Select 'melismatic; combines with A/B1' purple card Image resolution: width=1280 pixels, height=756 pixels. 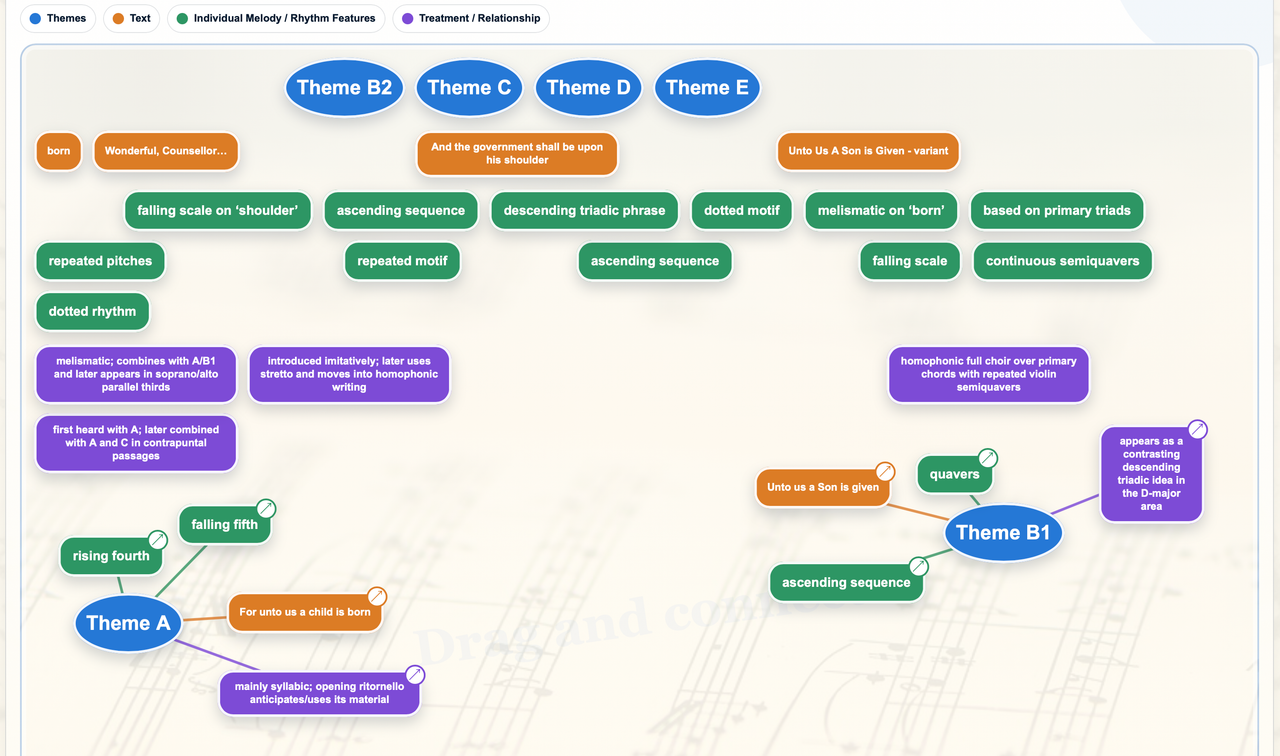pyautogui.click(x=136, y=374)
